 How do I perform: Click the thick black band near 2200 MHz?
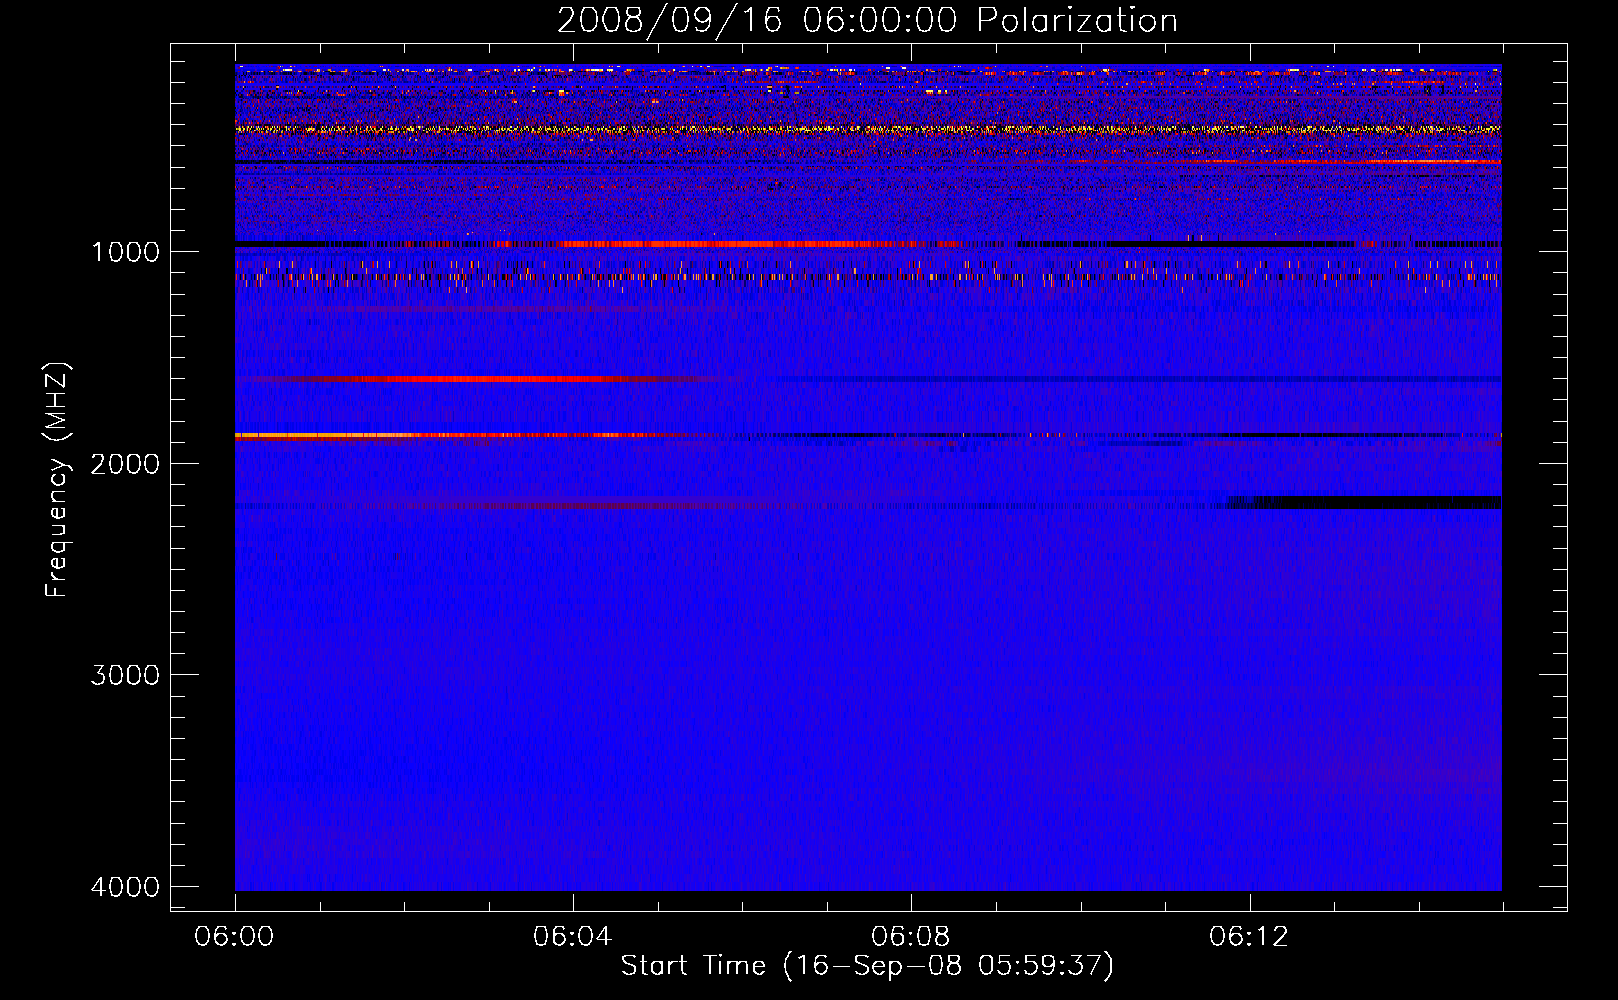(1364, 502)
